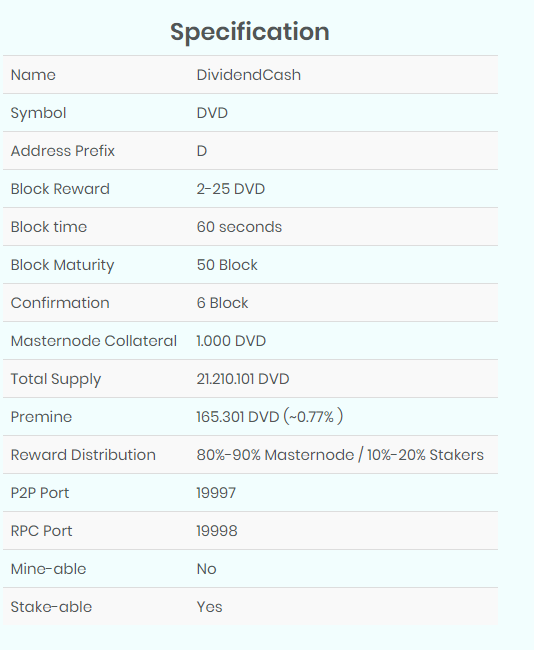Select the DividendCash name value
This screenshot has height=650, width=534.
[x=249, y=75]
